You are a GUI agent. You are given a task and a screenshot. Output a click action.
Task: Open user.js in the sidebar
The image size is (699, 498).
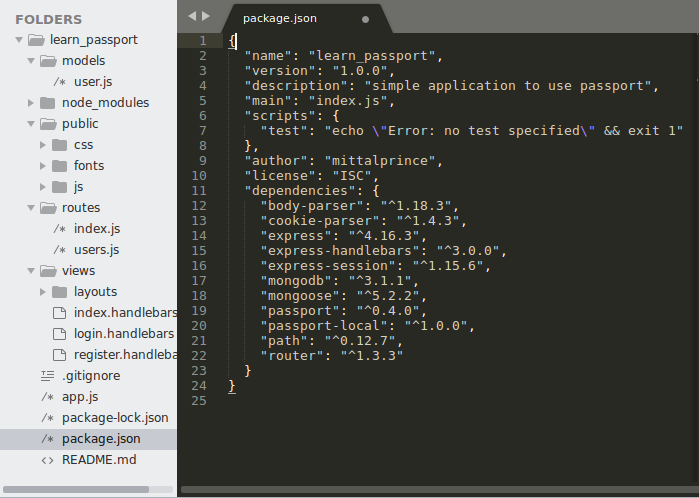93,82
